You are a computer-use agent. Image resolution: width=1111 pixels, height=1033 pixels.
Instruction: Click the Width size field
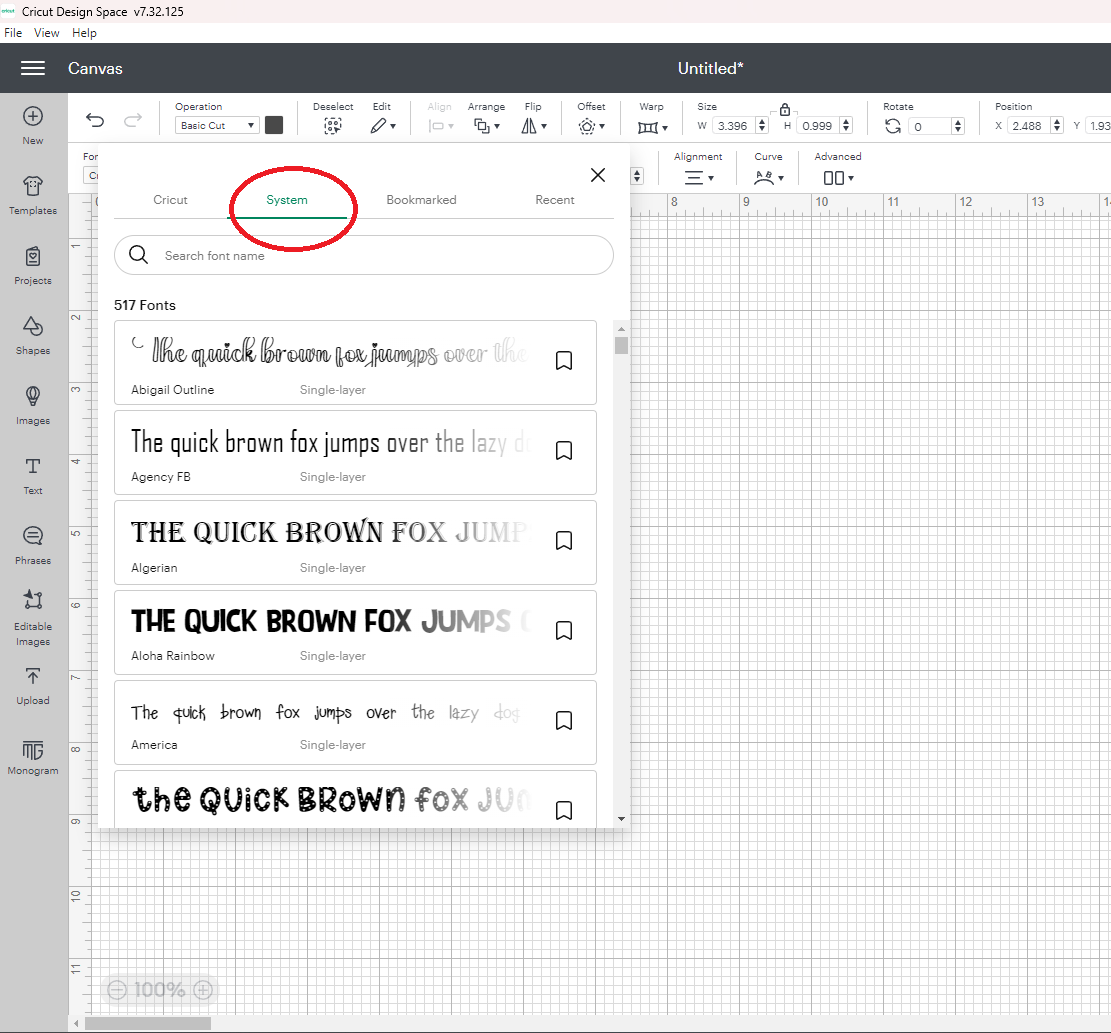click(733, 126)
